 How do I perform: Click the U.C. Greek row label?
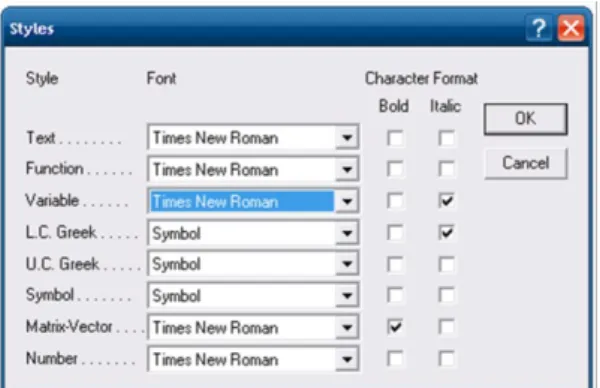(x=62, y=264)
